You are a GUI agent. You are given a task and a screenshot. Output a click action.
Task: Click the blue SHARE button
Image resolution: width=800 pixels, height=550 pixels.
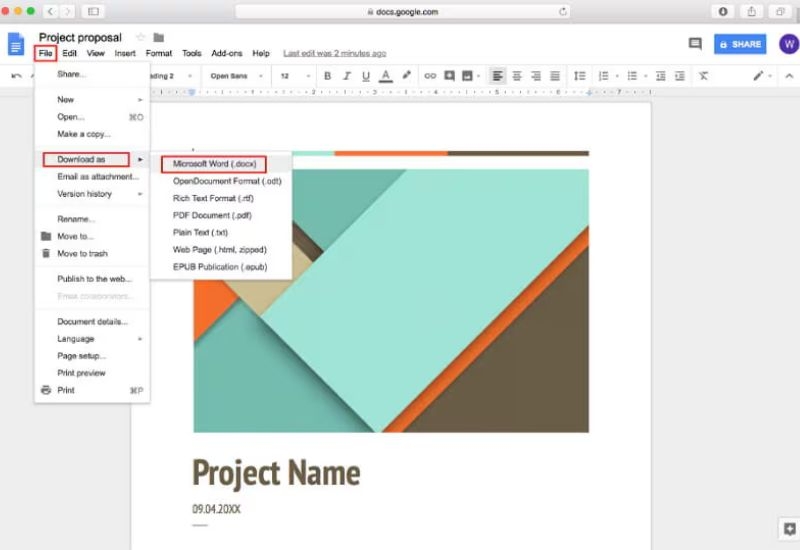[x=740, y=44]
